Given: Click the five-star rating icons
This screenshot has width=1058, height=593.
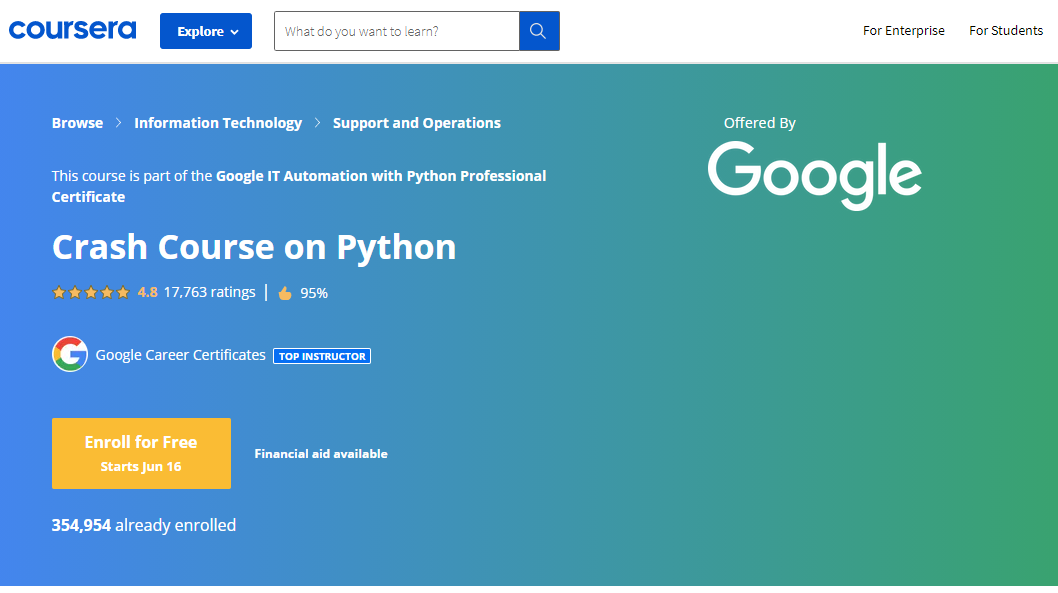Looking at the screenshot, I should pyautogui.click(x=91, y=292).
